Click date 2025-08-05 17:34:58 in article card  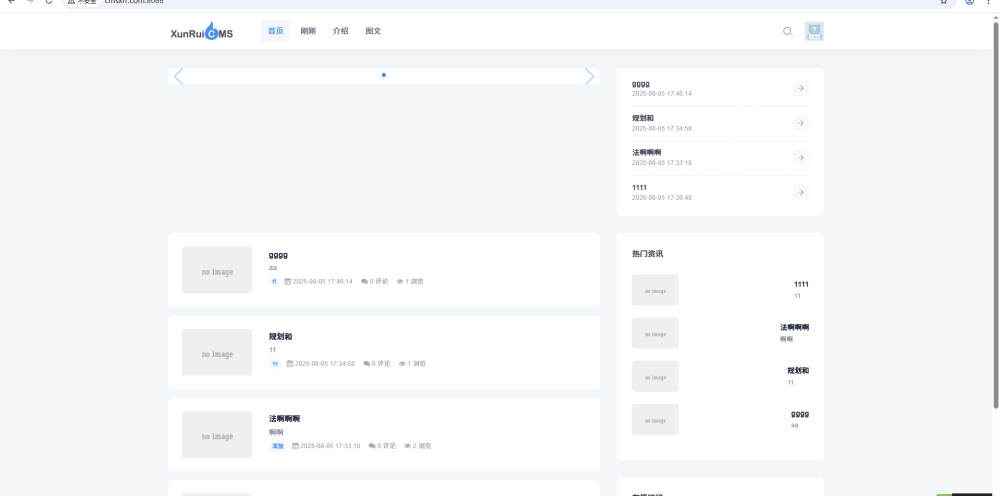325,363
